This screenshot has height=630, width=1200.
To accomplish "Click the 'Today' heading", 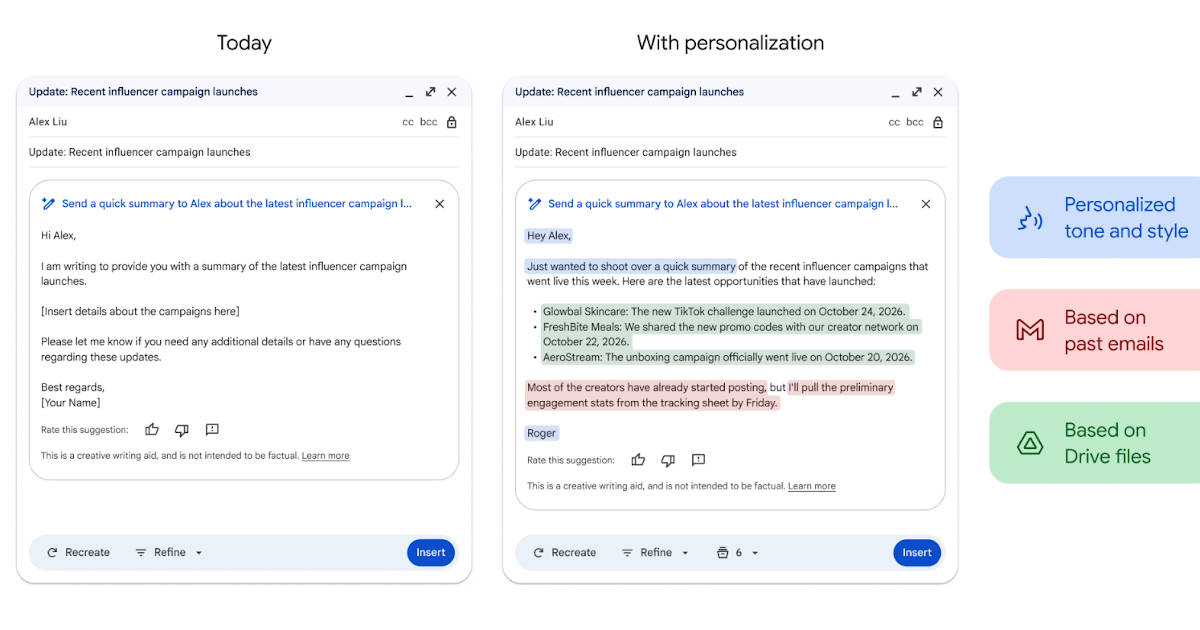I will coord(244,43).
